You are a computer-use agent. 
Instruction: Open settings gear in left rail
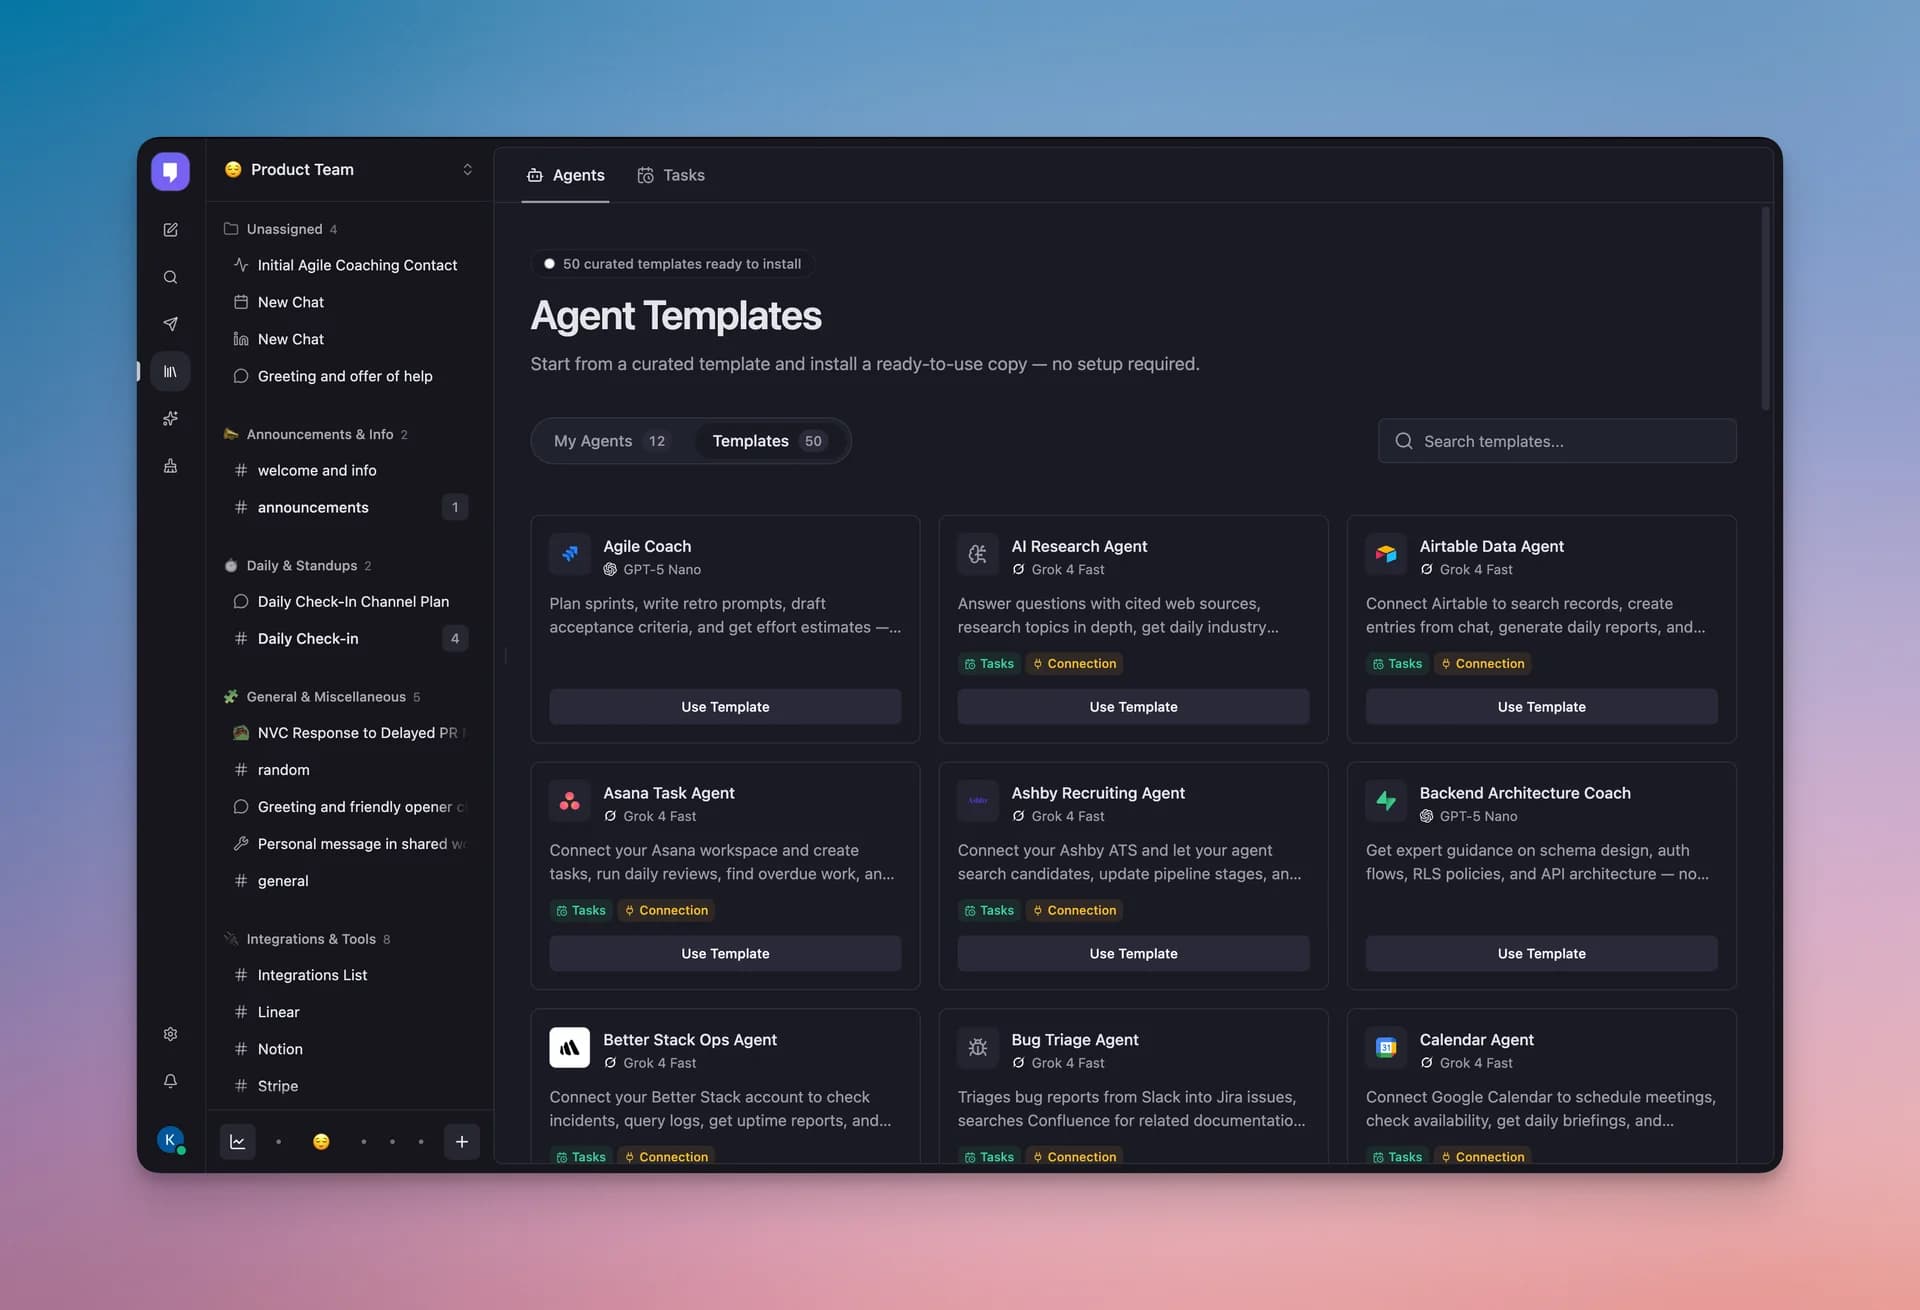pos(170,1034)
